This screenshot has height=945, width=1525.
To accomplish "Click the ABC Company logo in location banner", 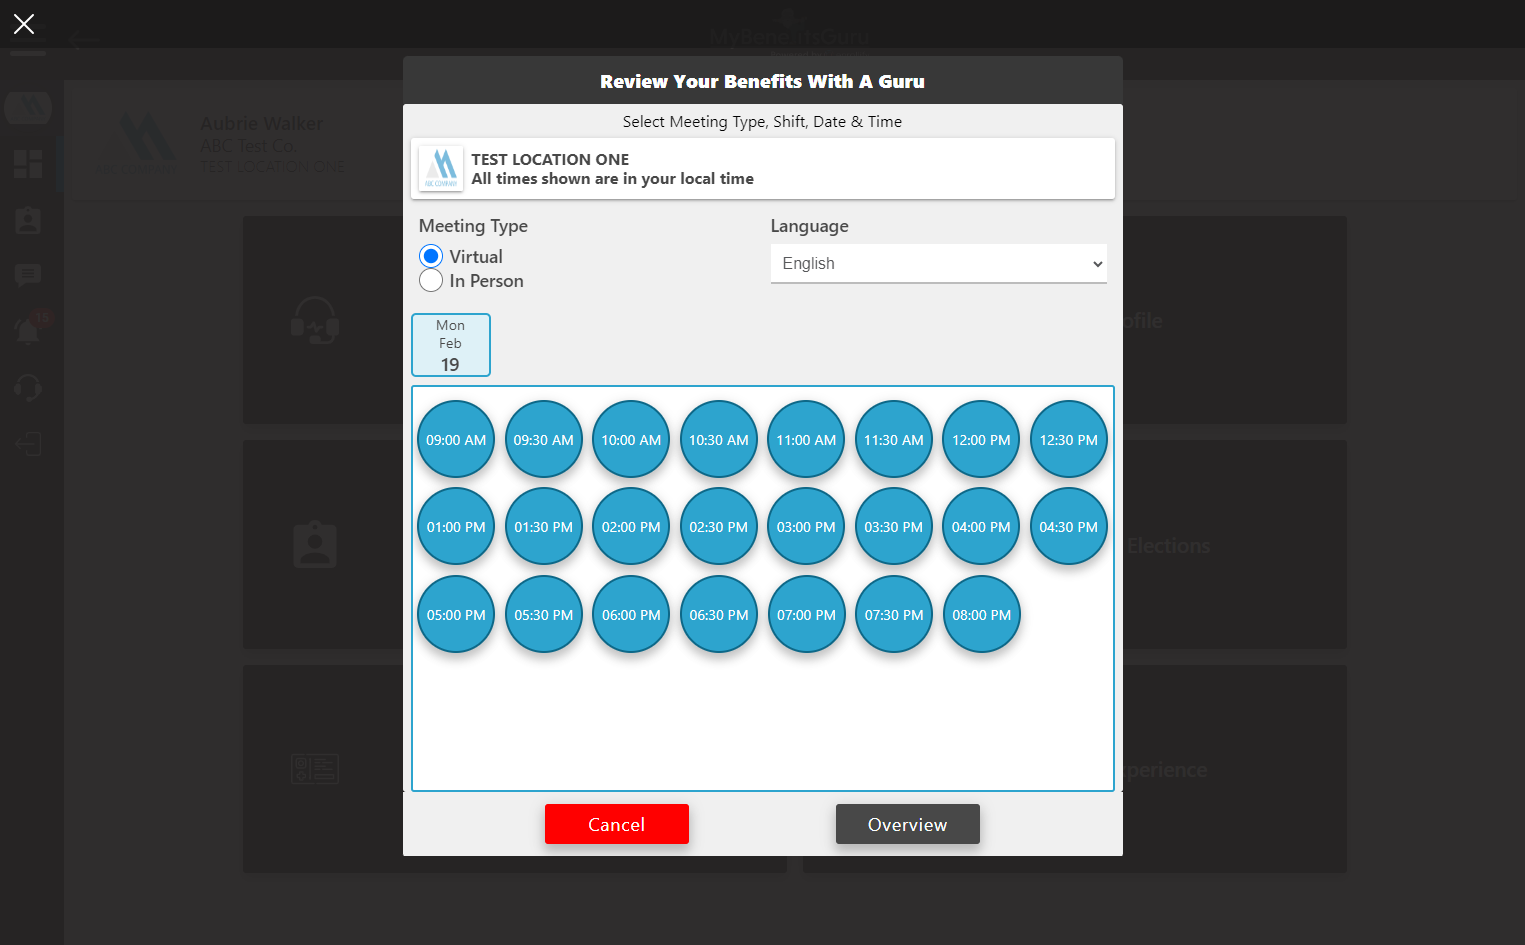I will pos(441,168).
